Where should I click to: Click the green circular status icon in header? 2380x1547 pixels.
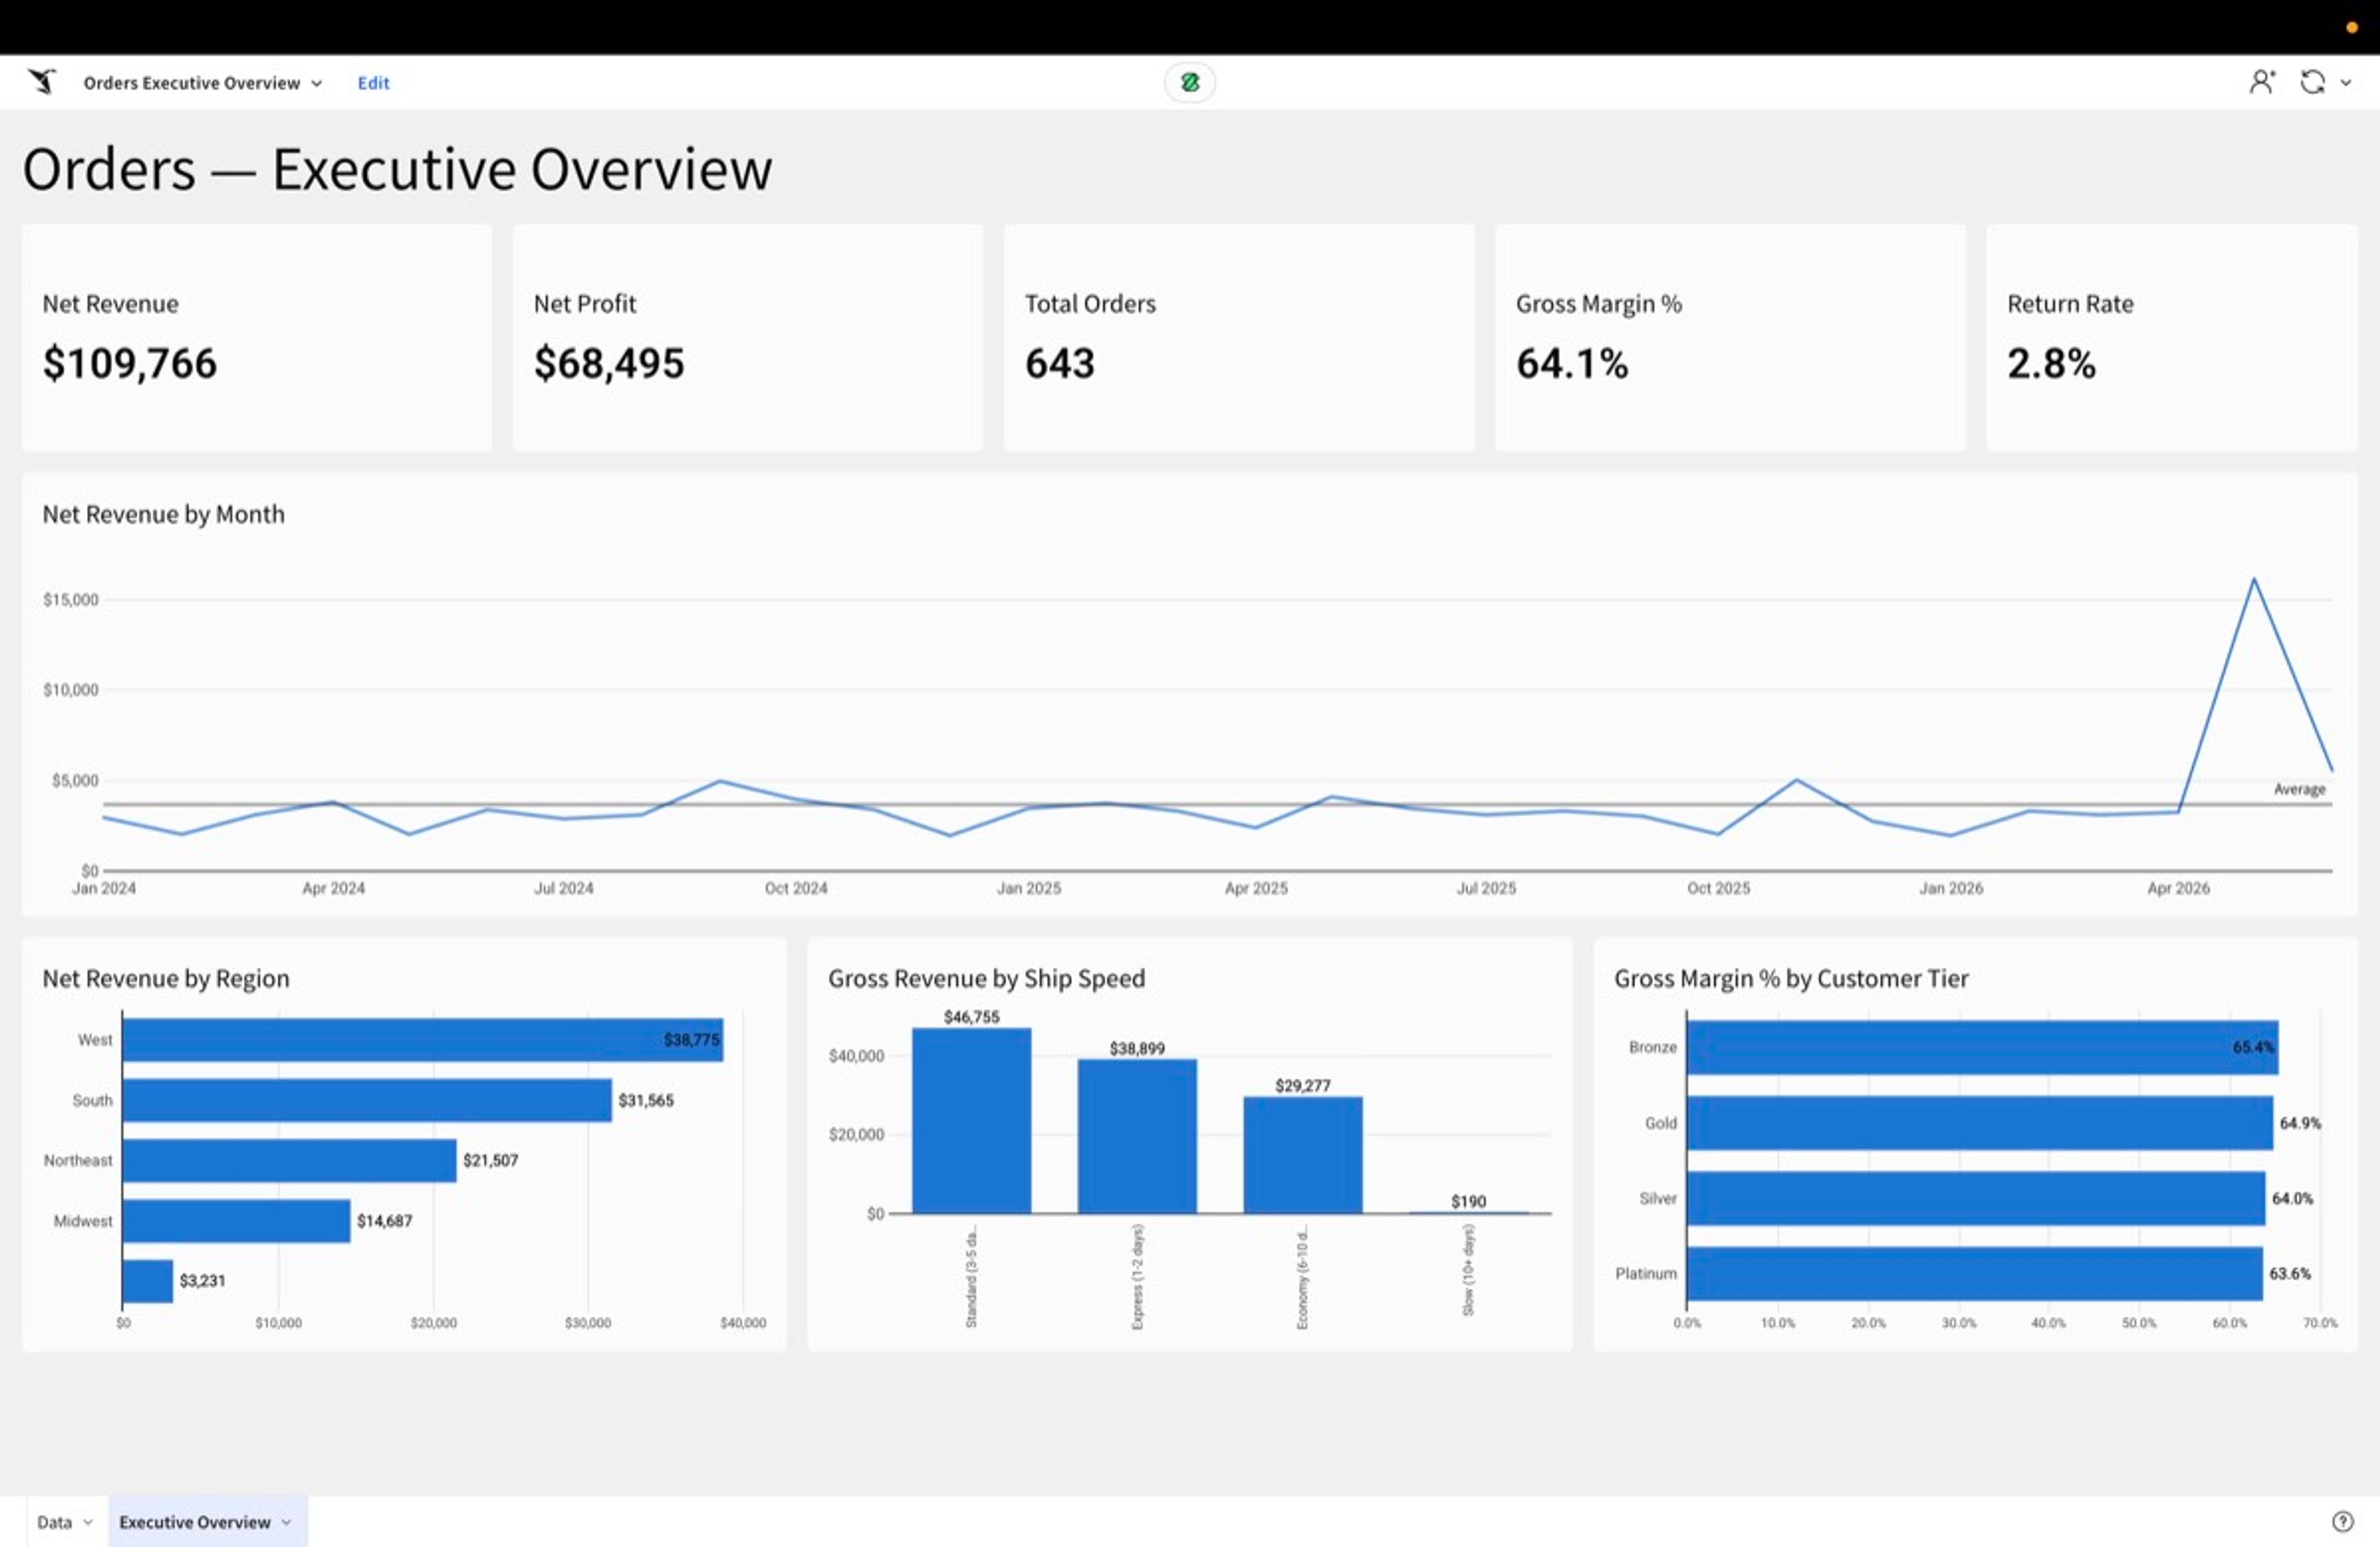(x=1189, y=83)
